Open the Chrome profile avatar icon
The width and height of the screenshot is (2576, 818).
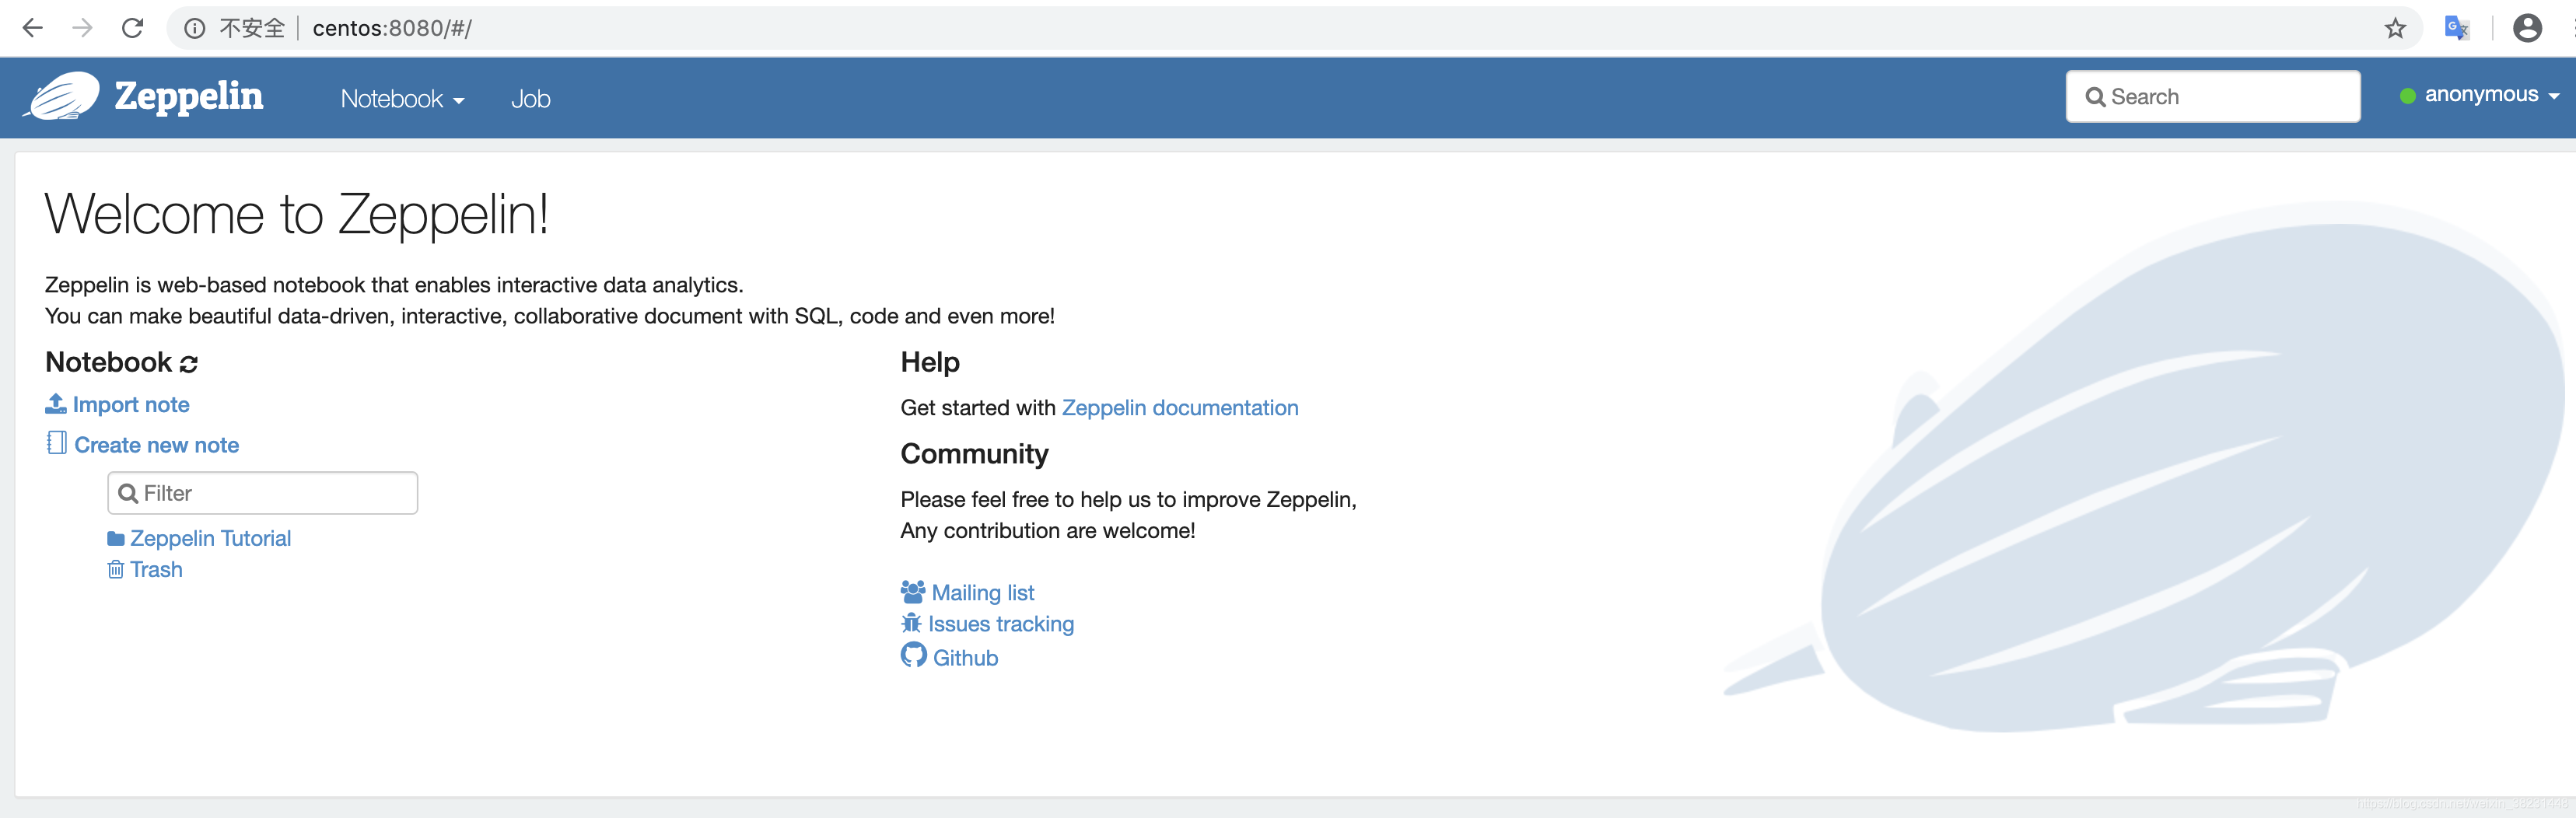tap(2527, 28)
